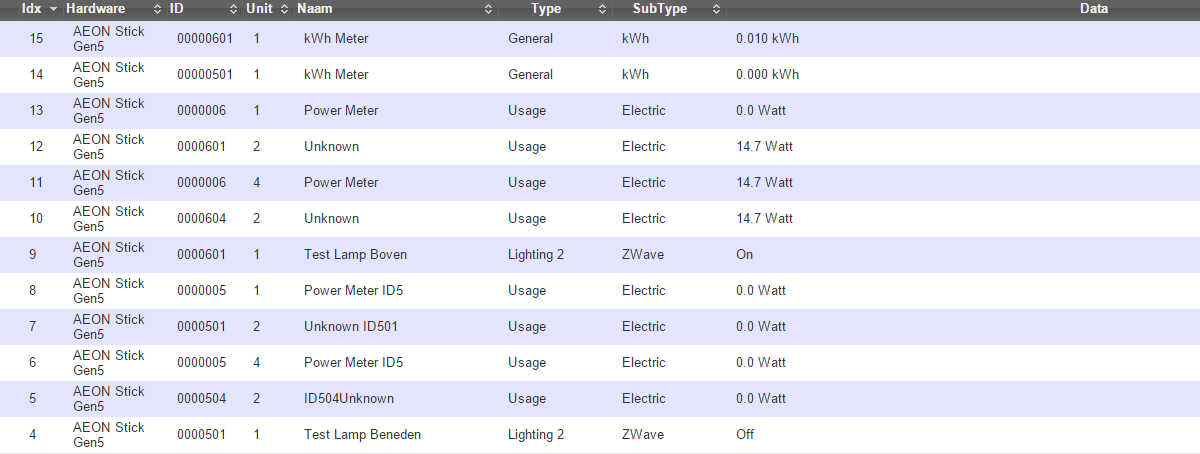Sort table by Idx column arrow
The width and height of the screenshot is (1200, 454).
(x=53, y=9)
